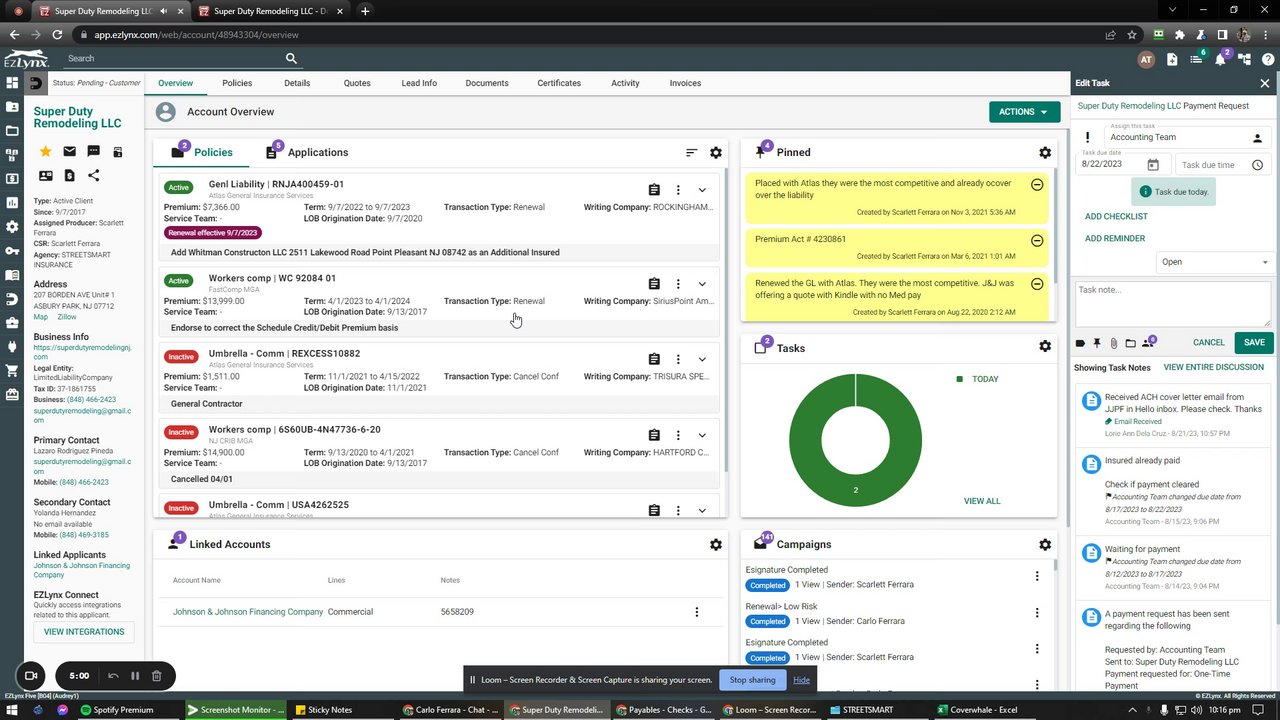1280x720 pixels.
Task: Click the bar chart reports icon in the left sidebar
Action: click(12, 203)
